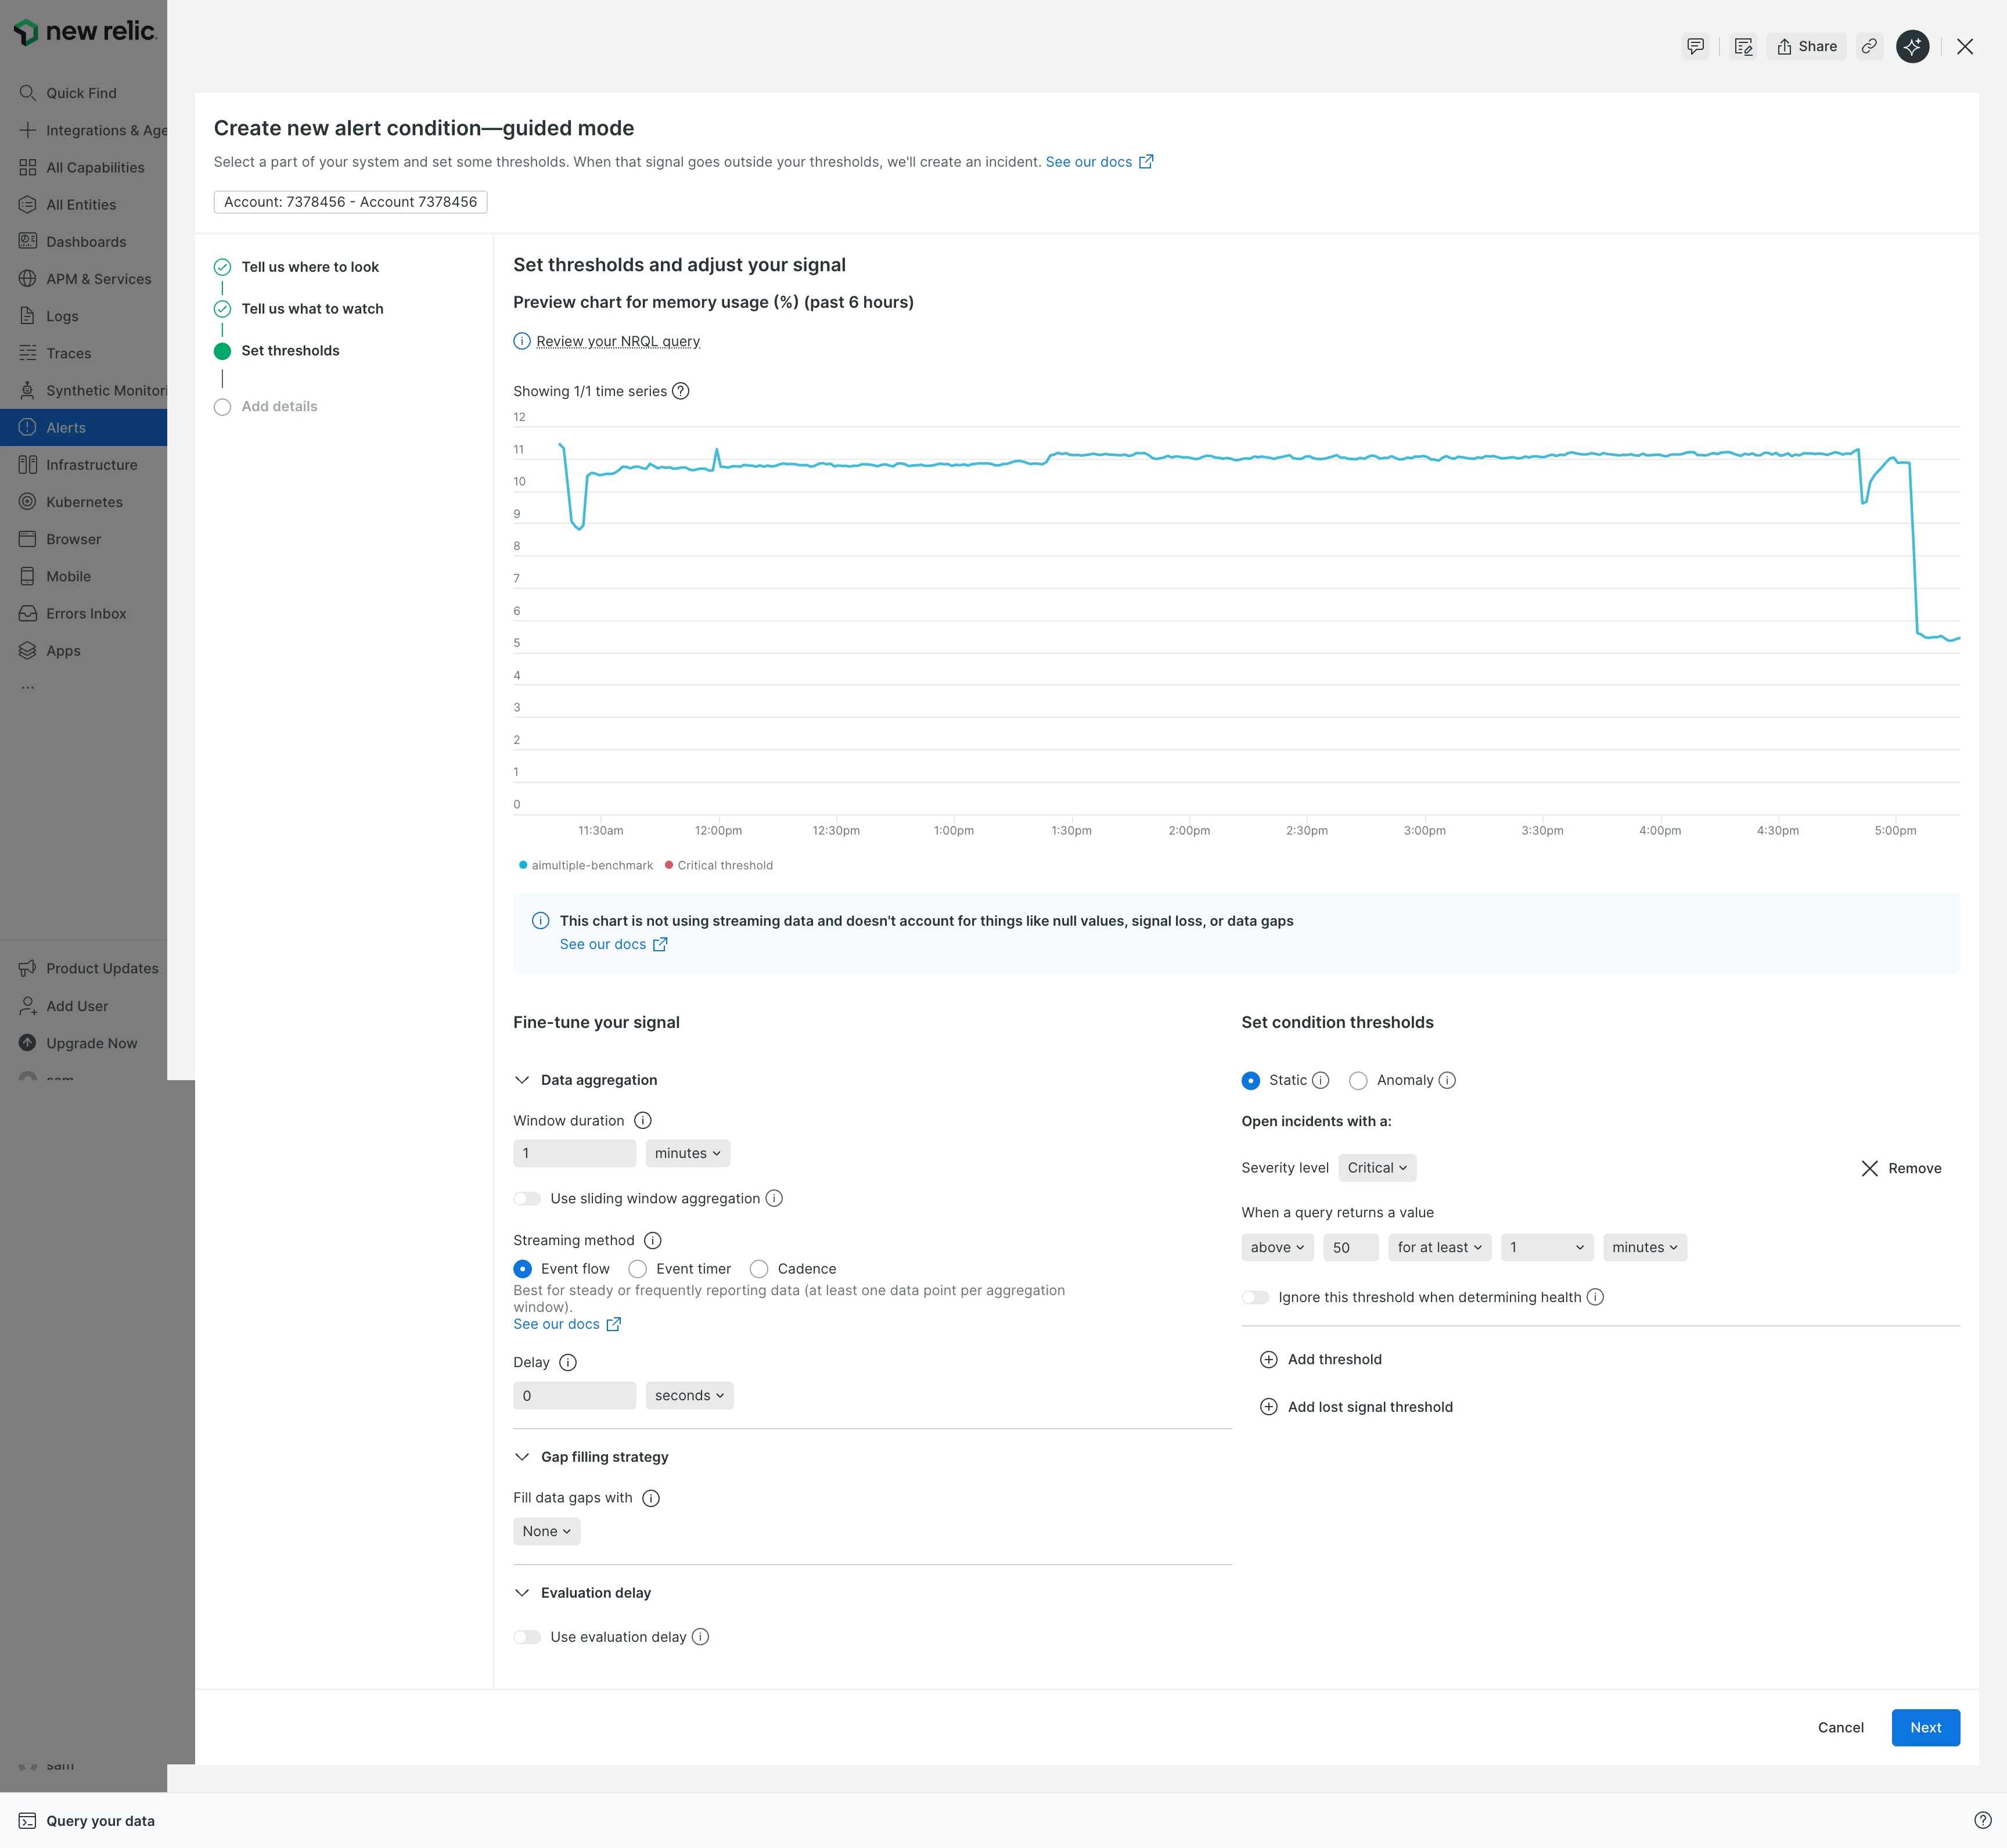Click the Product Updates megaphone icon
Screen dimensions: 2007x1848
pyautogui.click(x=28, y=968)
